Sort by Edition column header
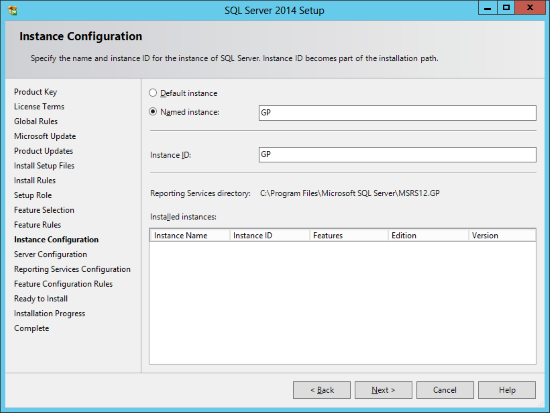 click(x=428, y=235)
